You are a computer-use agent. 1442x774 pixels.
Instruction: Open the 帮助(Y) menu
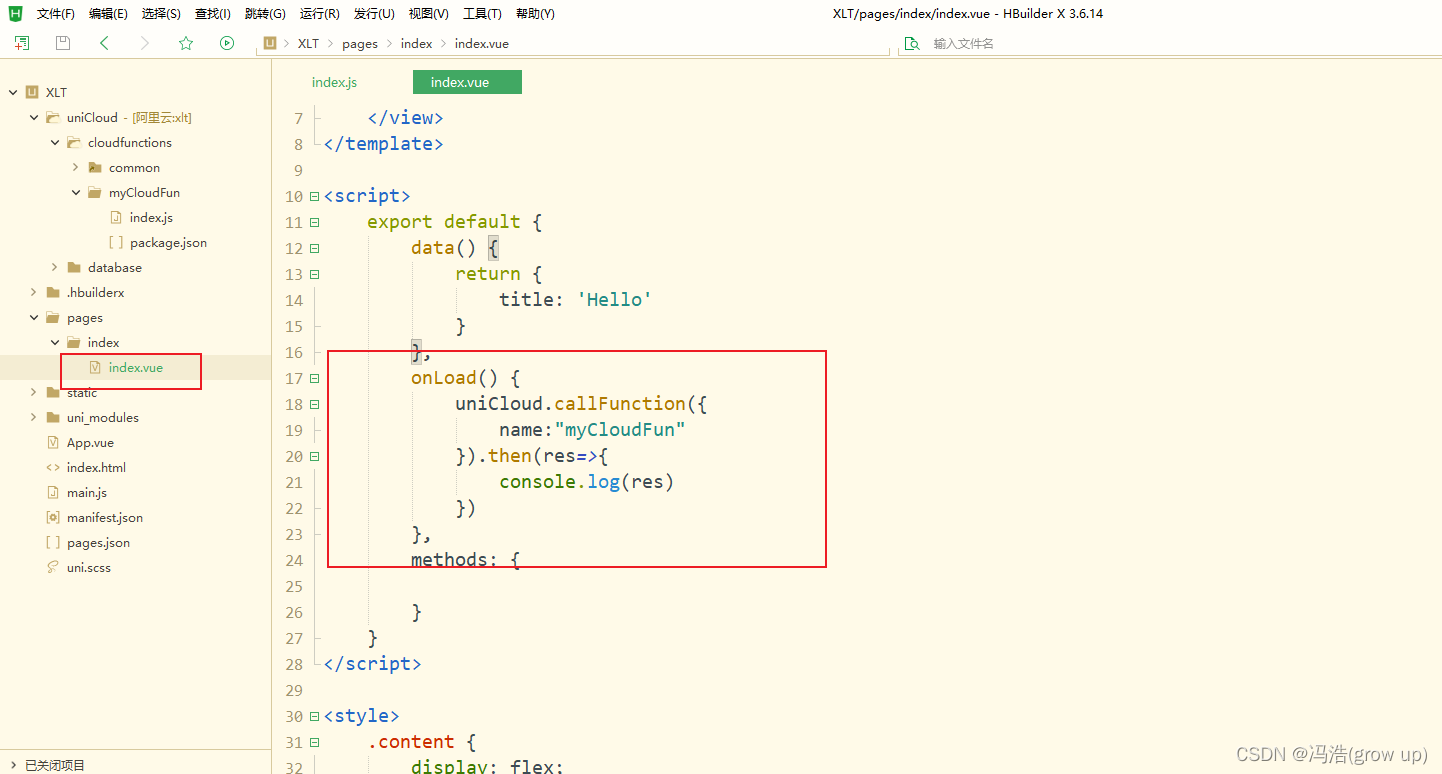click(536, 14)
